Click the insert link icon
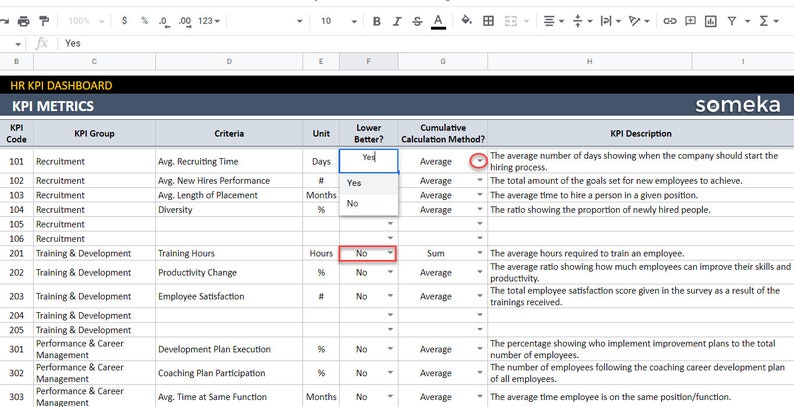794x407 pixels. coord(670,21)
